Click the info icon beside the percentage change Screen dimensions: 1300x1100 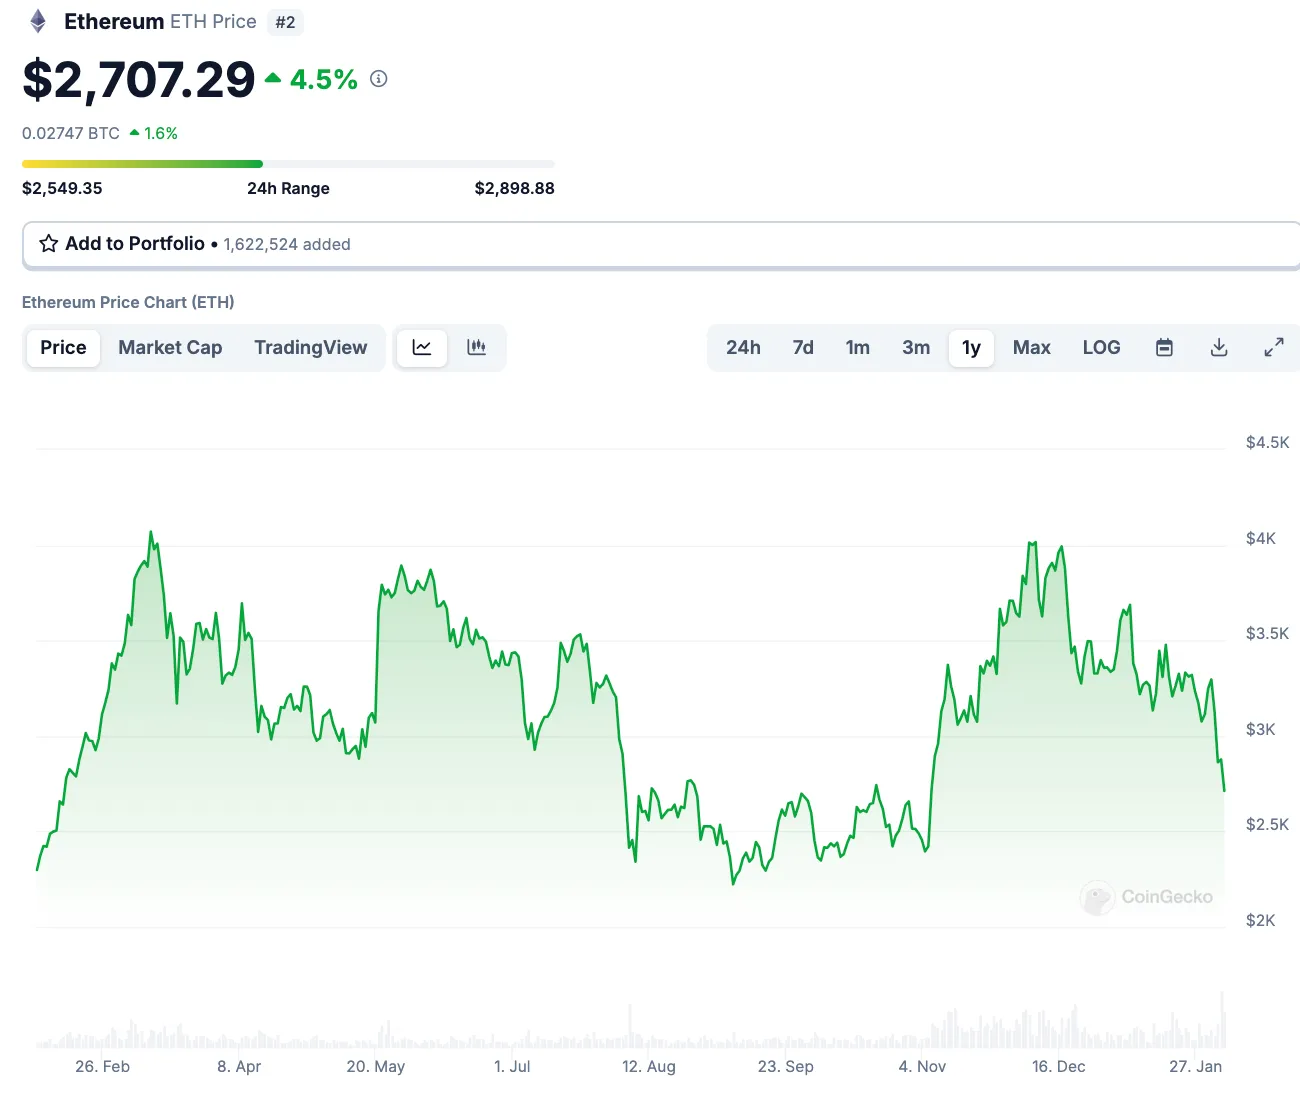378,79
